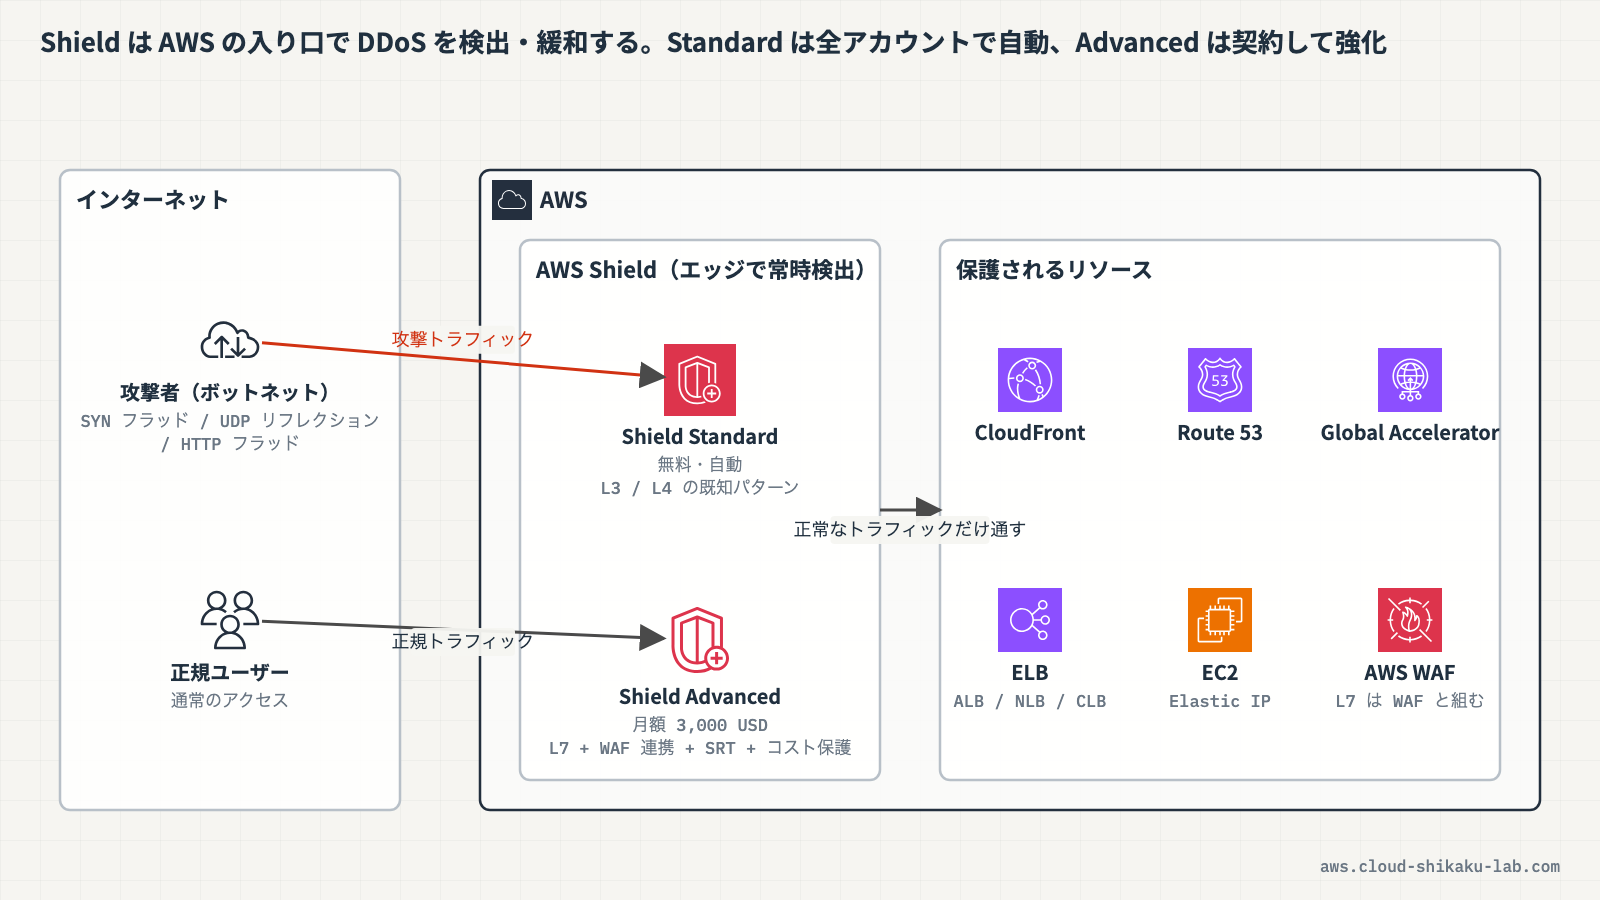This screenshot has width=1600, height=900.
Task: Click the L7 は WAF と組む caption
Action: (x=1410, y=701)
